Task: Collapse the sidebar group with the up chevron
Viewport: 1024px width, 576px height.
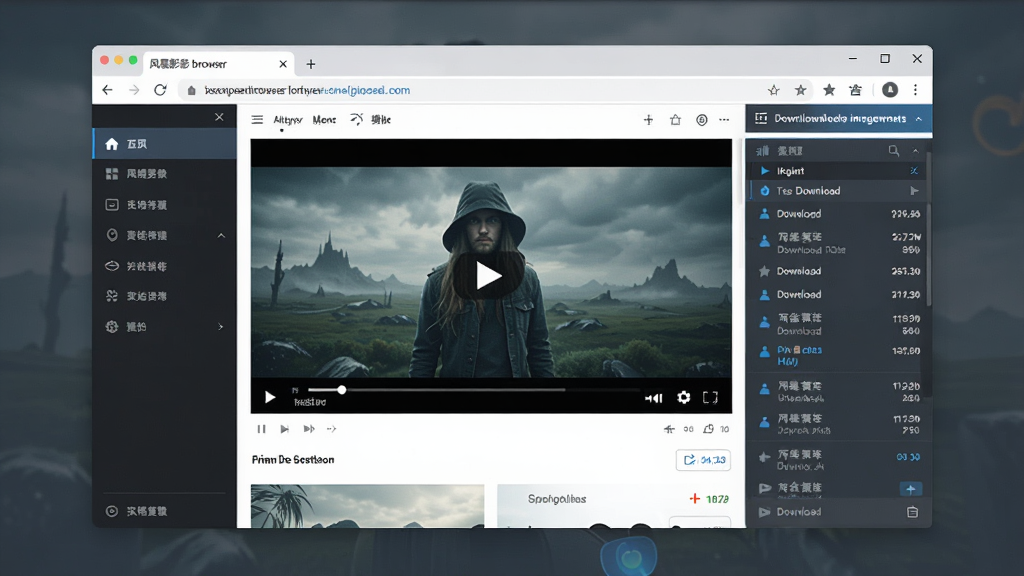Action: [x=221, y=236]
